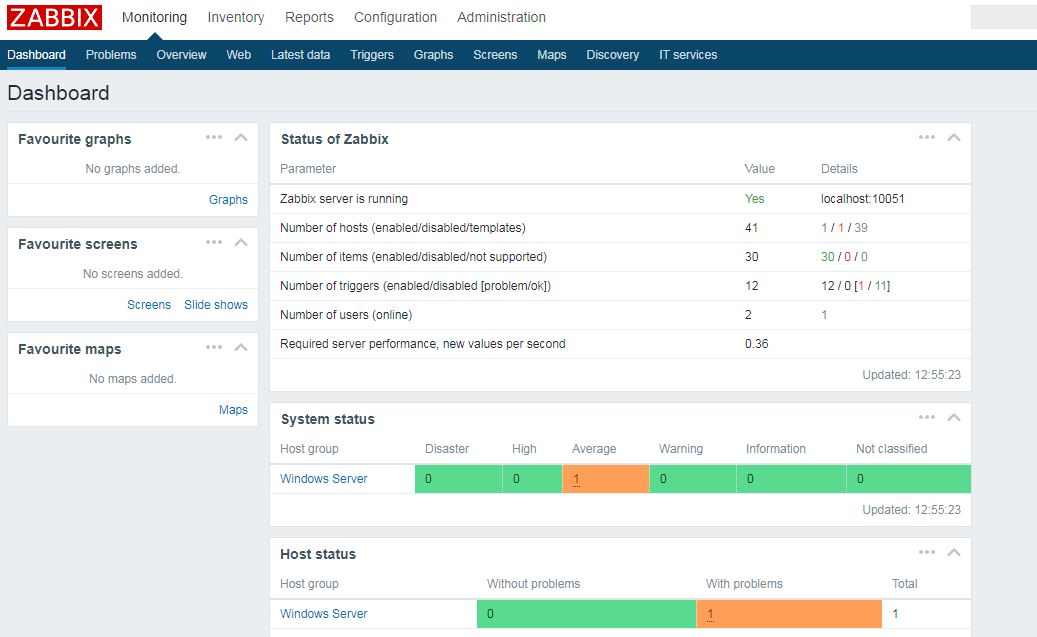1037x637 pixels.
Task: Click System status 'Updated: 12:55:23' timestamp
Action: pyautogui.click(x=911, y=510)
